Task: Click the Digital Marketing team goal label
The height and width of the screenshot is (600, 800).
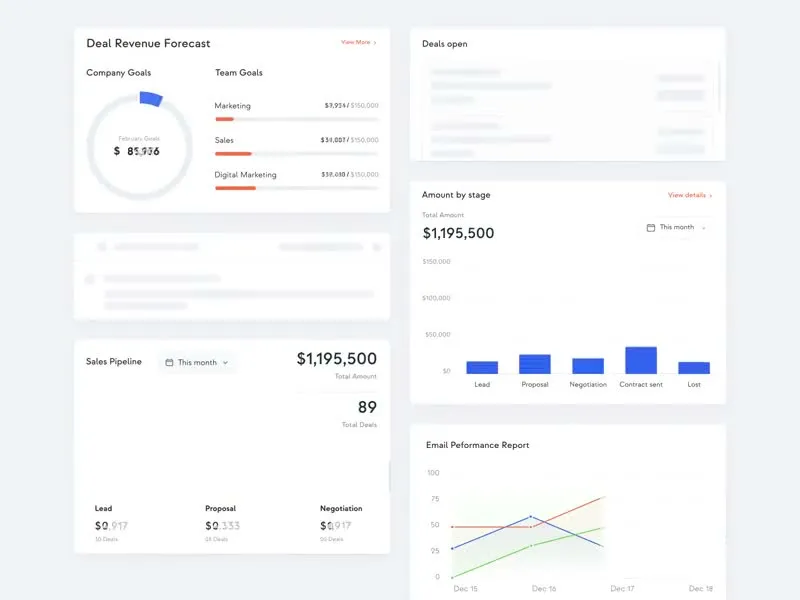Action: pyautogui.click(x=245, y=174)
